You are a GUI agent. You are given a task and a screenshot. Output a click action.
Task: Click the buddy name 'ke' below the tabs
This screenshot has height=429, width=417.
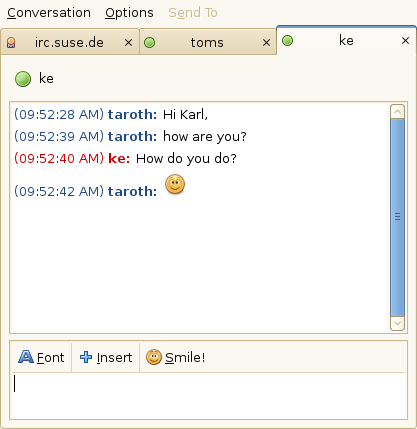pyautogui.click(x=46, y=79)
